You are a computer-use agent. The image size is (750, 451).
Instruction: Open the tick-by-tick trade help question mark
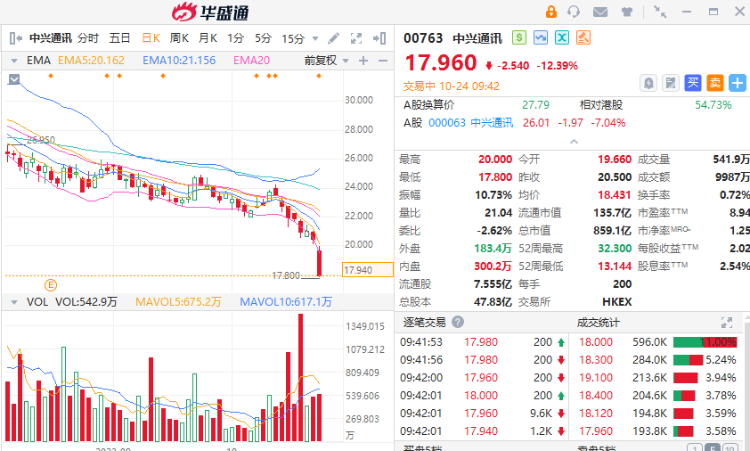tap(458, 322)
